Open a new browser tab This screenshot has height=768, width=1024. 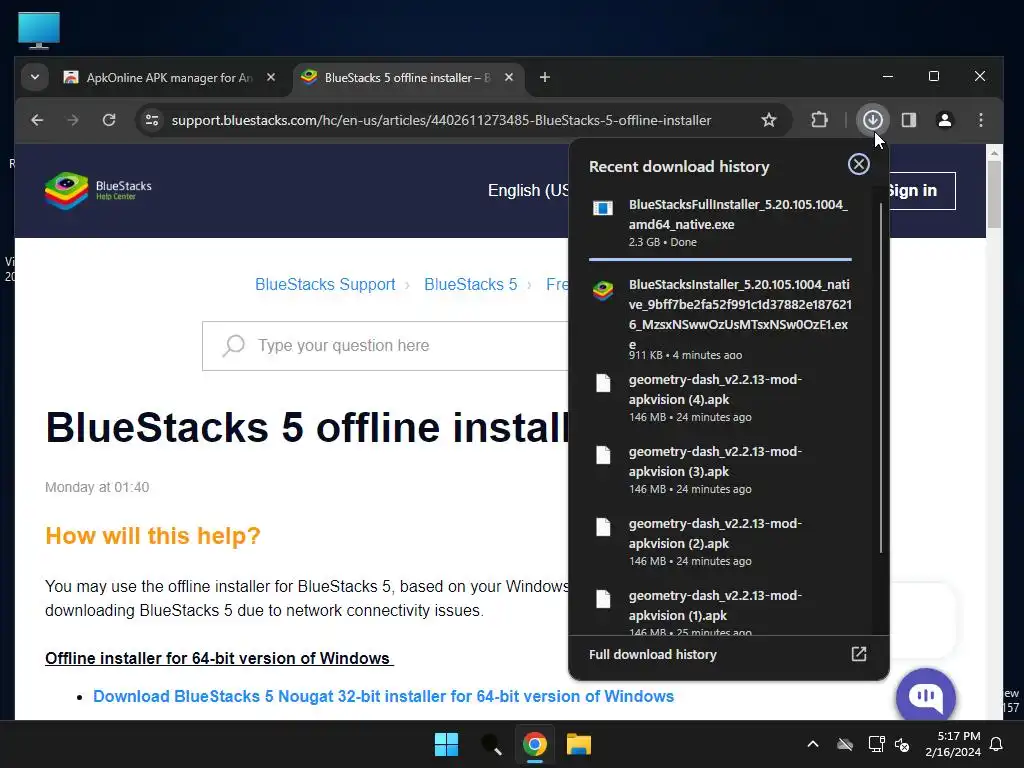(545, 77)
